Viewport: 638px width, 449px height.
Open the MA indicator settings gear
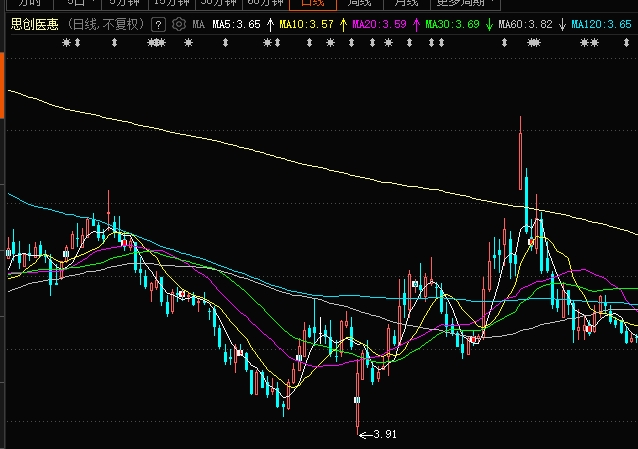[178, 23]
